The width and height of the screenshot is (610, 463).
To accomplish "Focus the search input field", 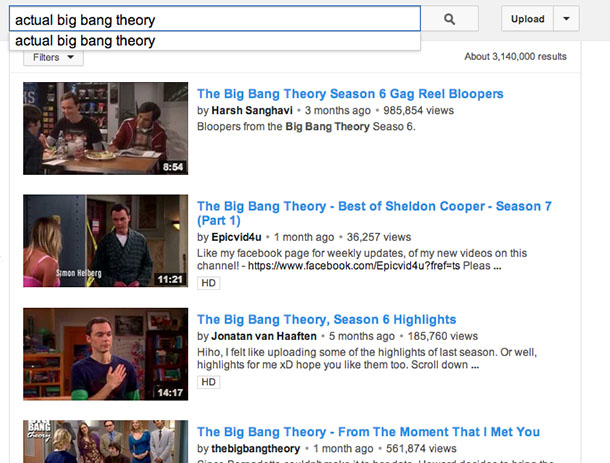I will [x=215, y=19].
